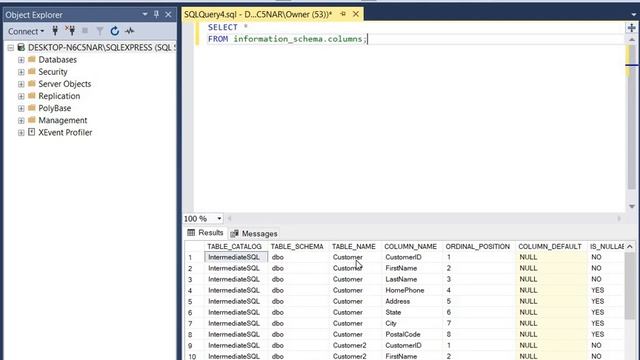Pin the Object Explorer panel
640x360 pixels.
tap(156, 14)
